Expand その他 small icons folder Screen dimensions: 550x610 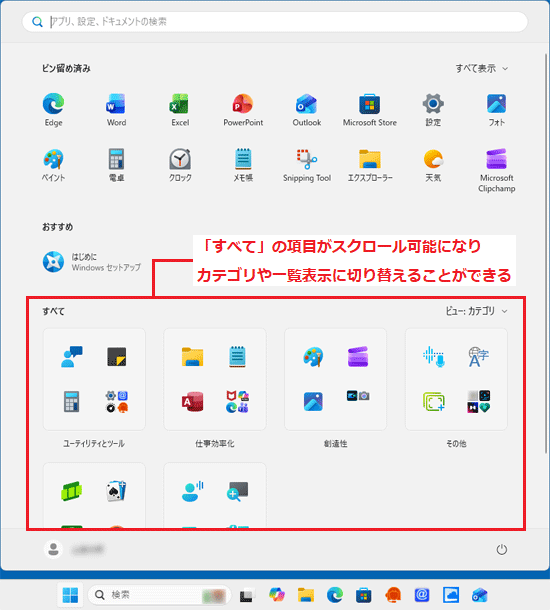479,401
